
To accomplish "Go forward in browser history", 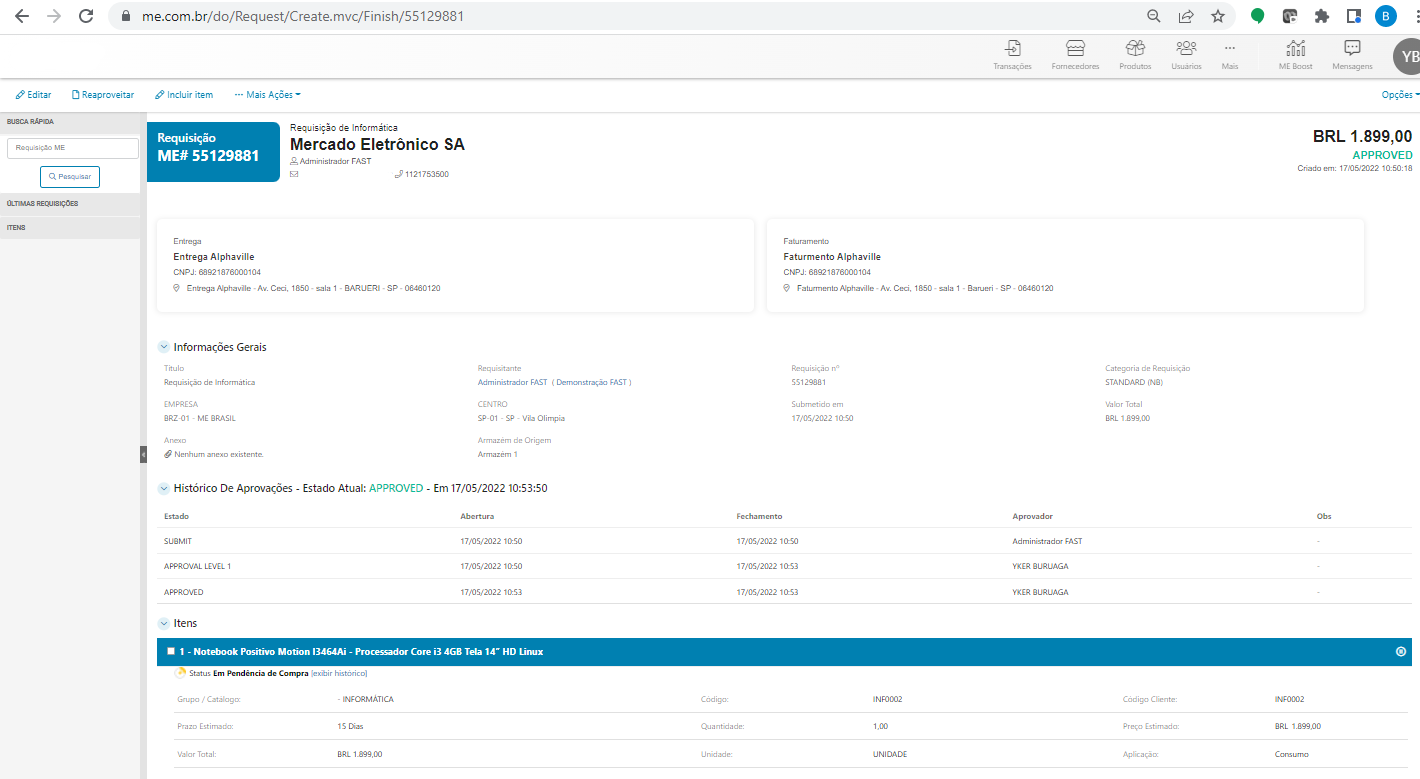I will coord(54,16).
